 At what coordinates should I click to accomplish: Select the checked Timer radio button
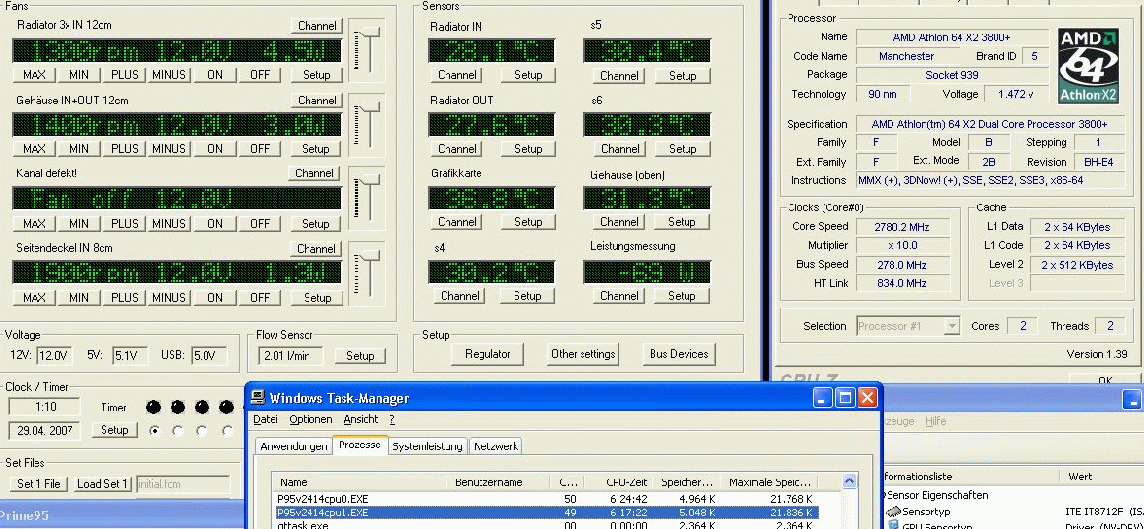tap(154, 430)
